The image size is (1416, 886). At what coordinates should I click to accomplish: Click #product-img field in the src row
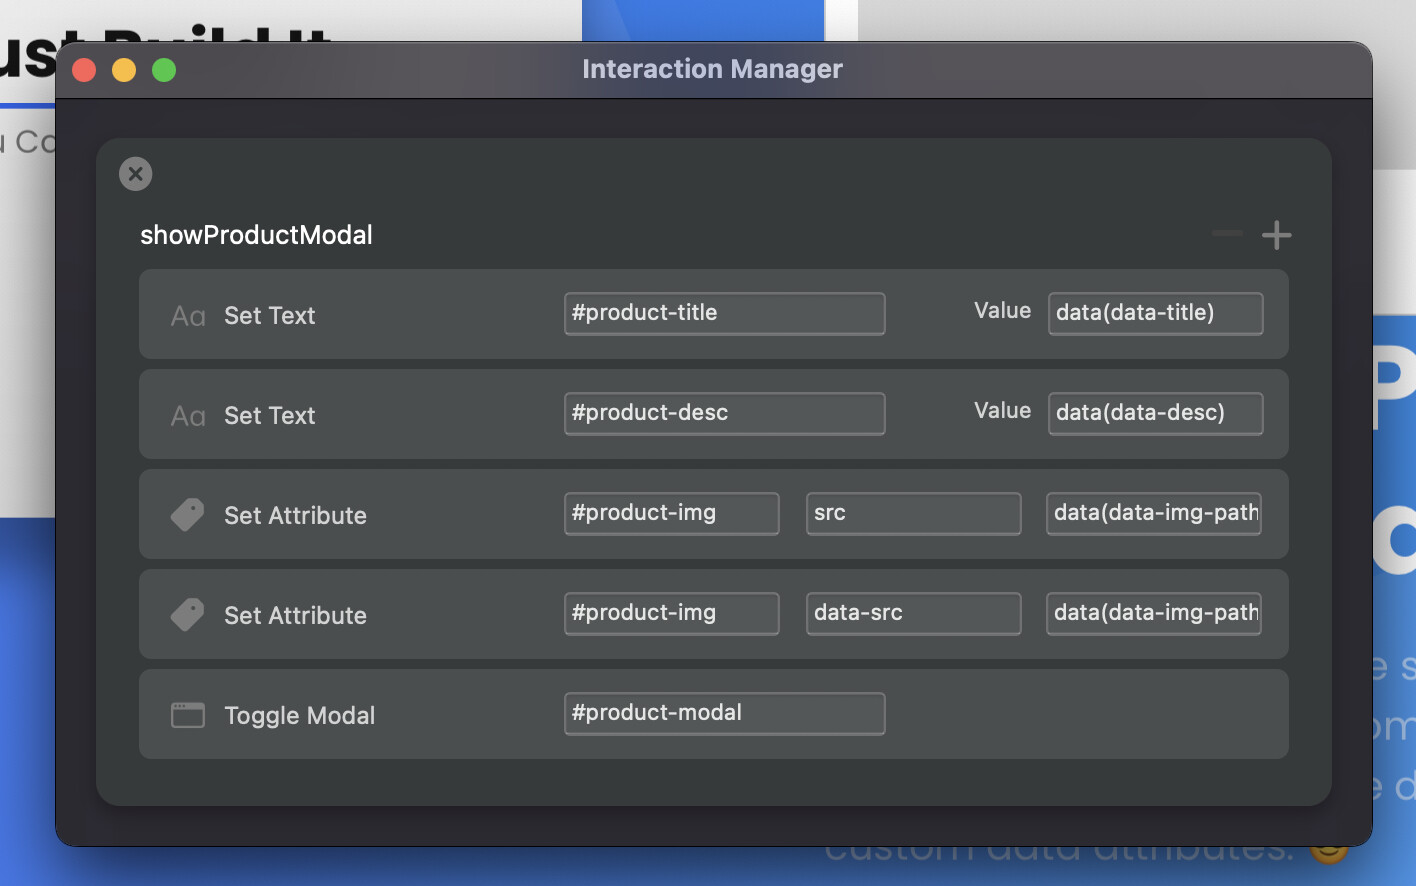point(671,513)
